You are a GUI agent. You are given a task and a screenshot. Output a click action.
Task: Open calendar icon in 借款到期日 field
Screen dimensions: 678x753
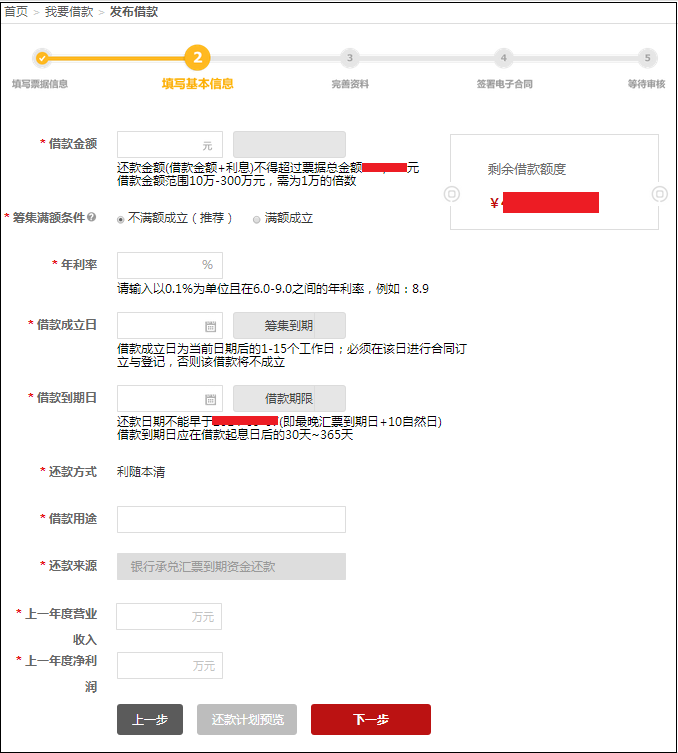[210, 399]
